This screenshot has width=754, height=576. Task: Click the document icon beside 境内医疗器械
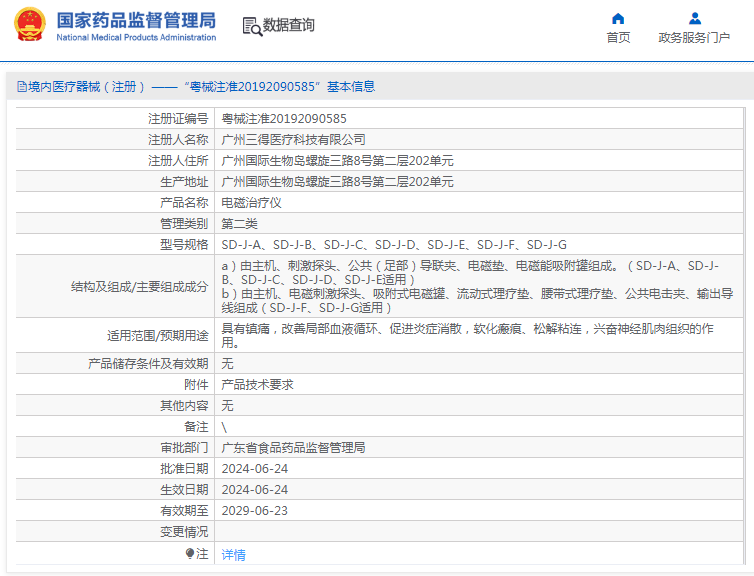pyautogui.click(x=21, y=87)
